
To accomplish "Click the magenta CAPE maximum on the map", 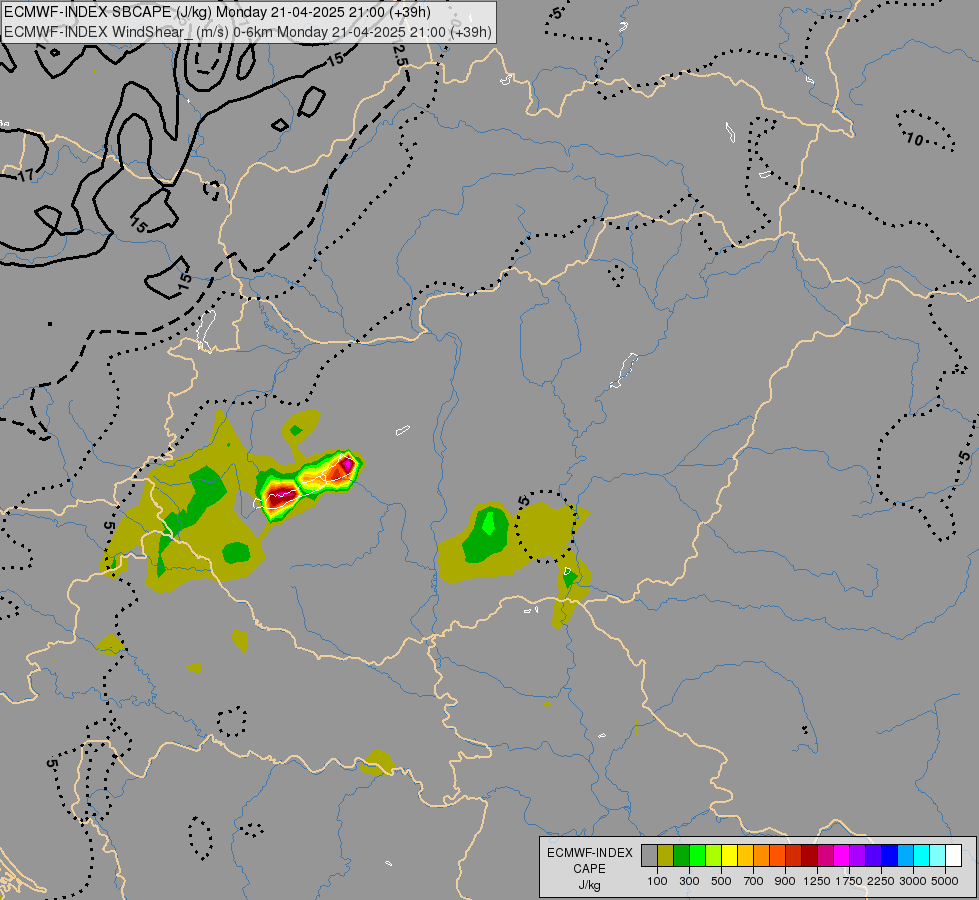I will click(x=346, y=464).
